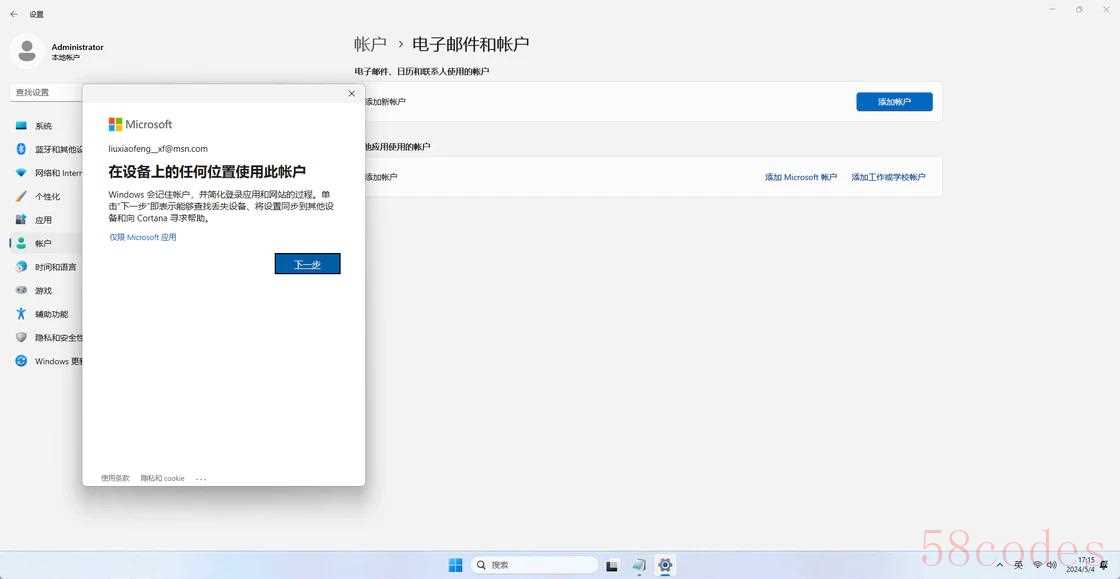Open the Bluetooth settings icon in sidebar

pos(21,149)
